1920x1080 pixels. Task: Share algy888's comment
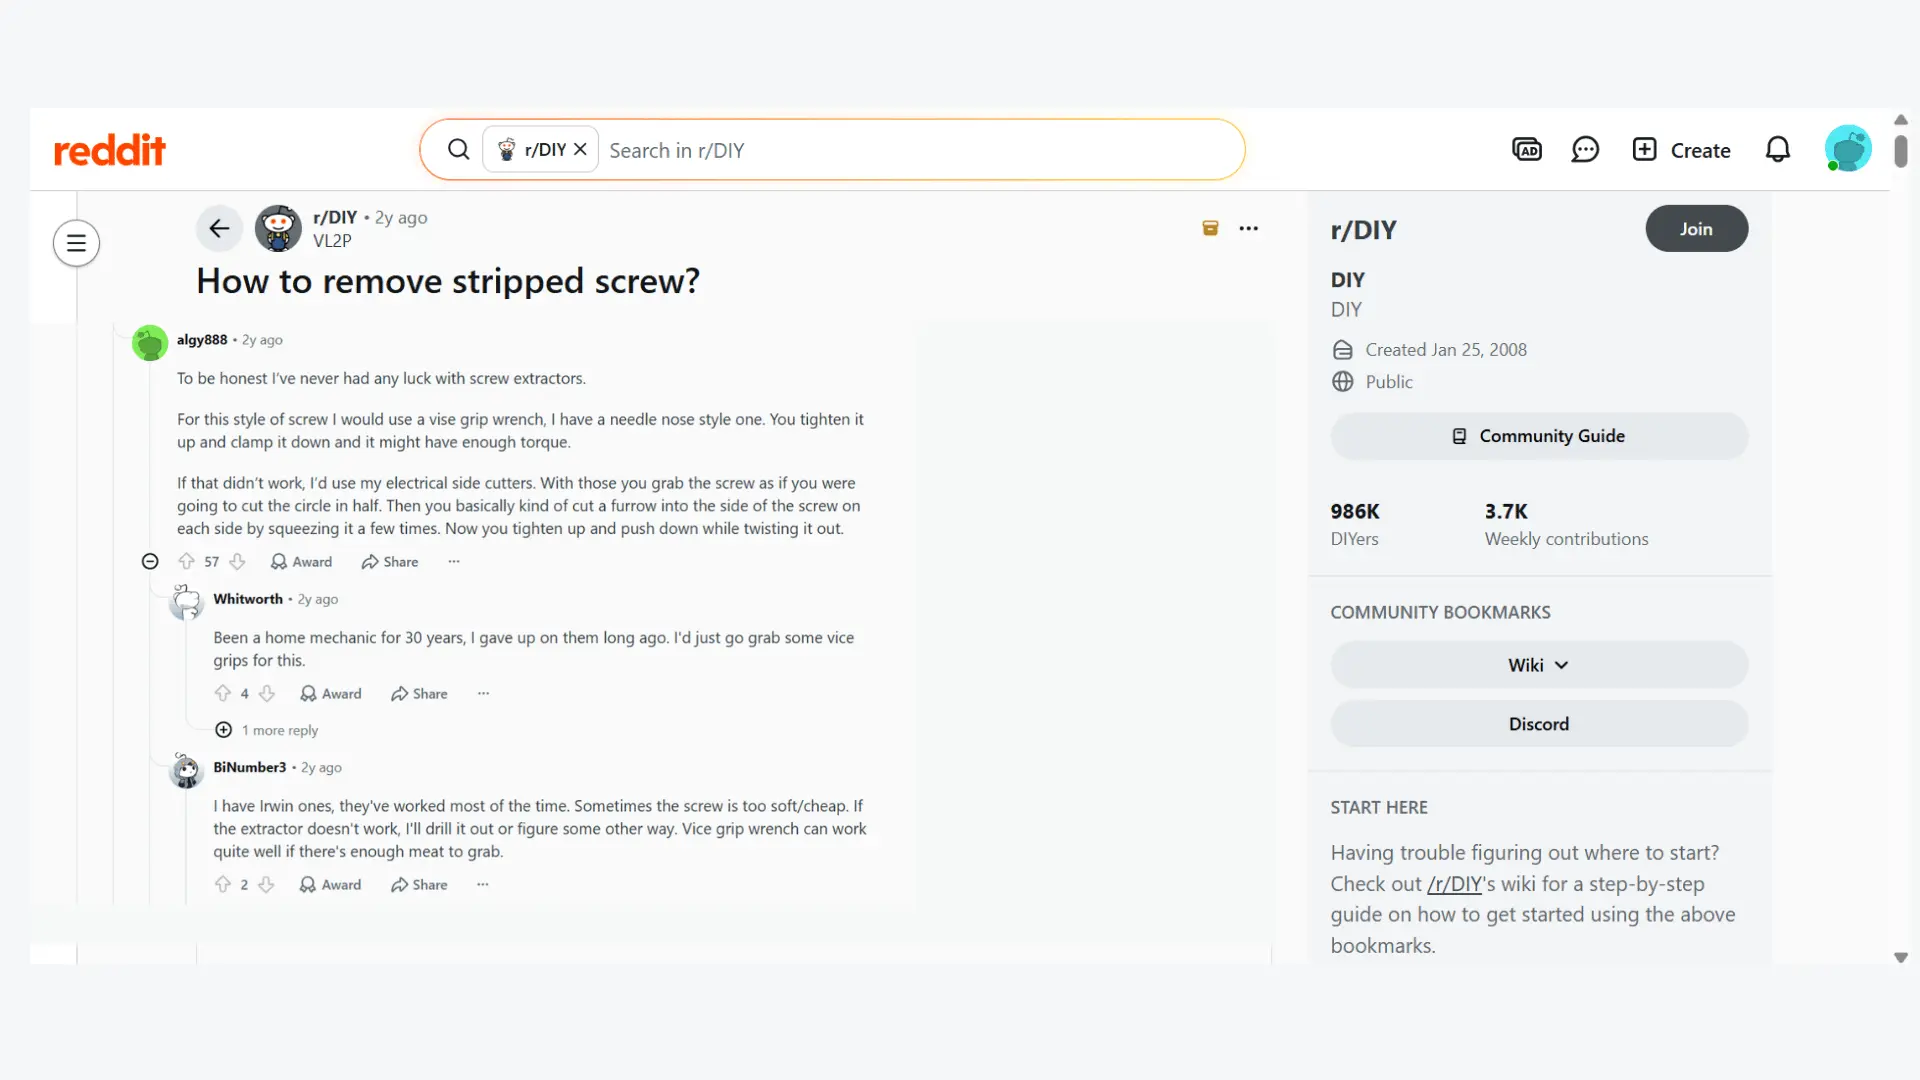(x=390, y=562)
